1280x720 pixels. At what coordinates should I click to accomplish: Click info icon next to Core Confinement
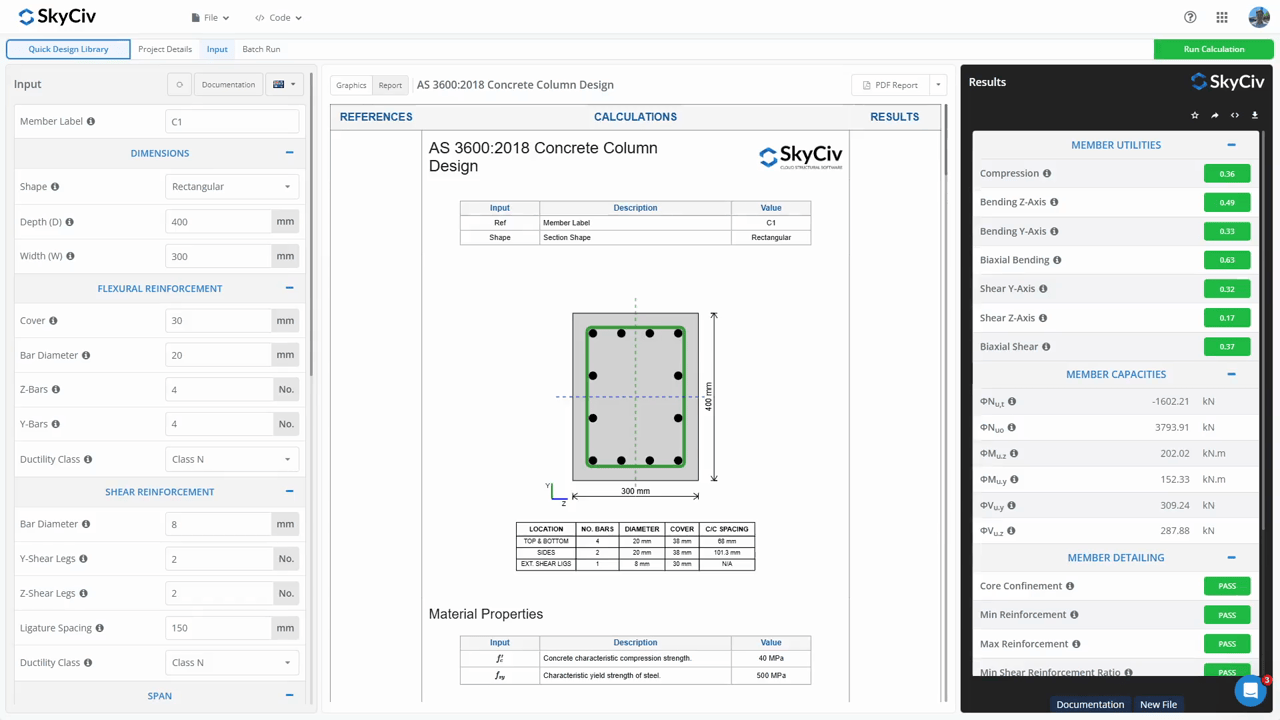pos(1070,586)
